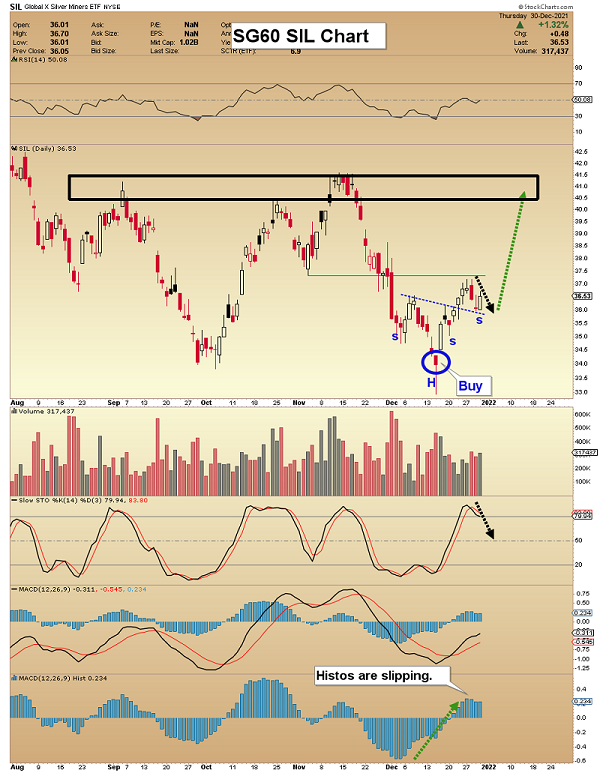The width and height of the screenshot is (600, 773).
Task: Click the blue H head label
Action: 432,382
